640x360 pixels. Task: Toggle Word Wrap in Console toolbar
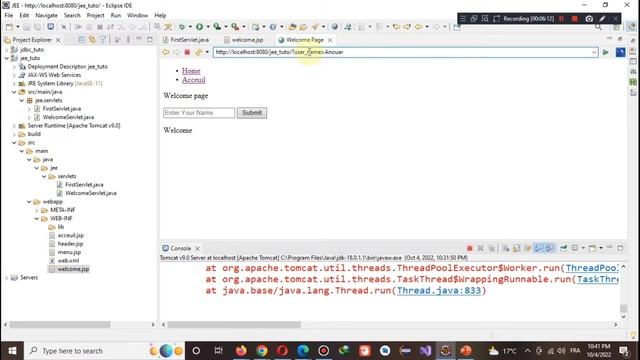coord(527,248)
